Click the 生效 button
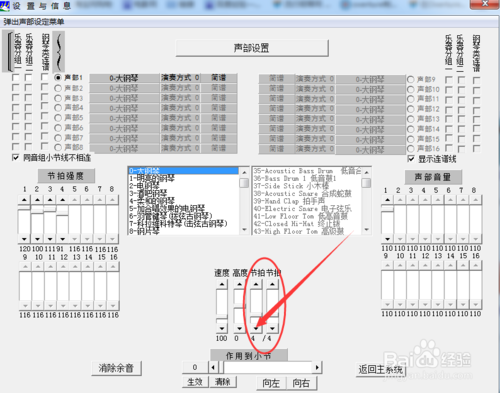The width and height of the screenshot is (500, 393). pos(195,382)
